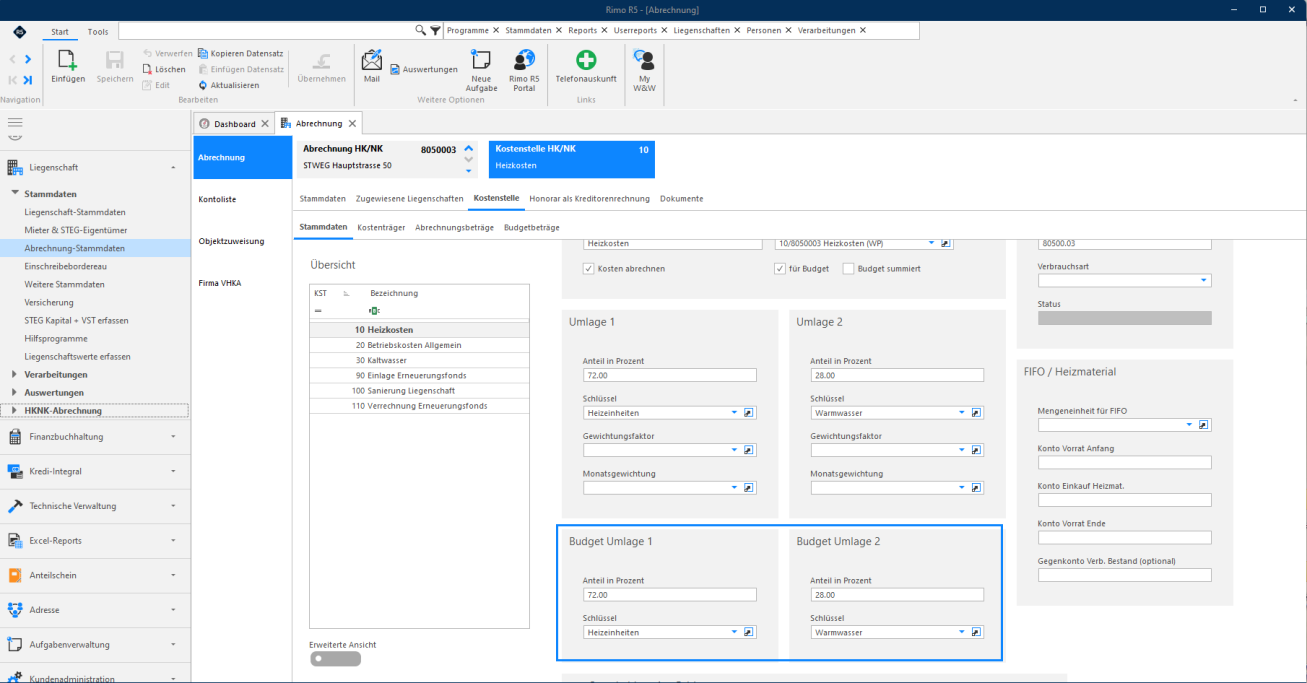Viewport: 1307px width, 683px height.
Task: Select the Dashboard document tab
Action: (x=235, y=124)
